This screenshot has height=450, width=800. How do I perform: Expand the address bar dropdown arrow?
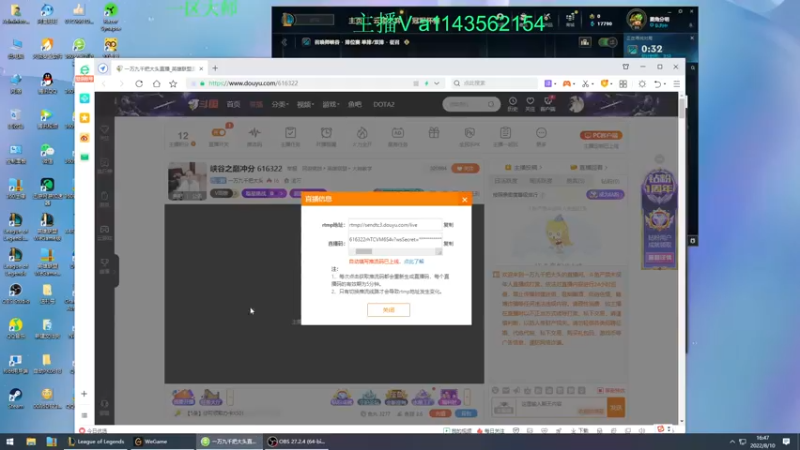[437, 83]
